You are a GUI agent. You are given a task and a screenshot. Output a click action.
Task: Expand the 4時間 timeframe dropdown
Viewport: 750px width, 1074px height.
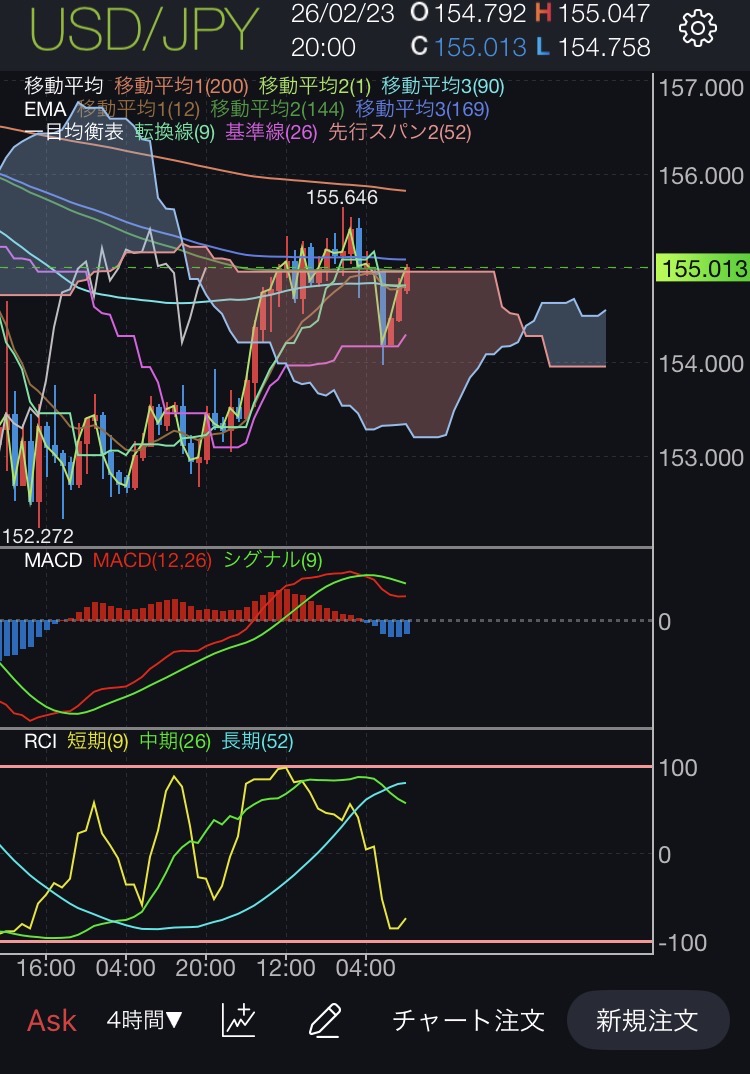[145, 1020]
